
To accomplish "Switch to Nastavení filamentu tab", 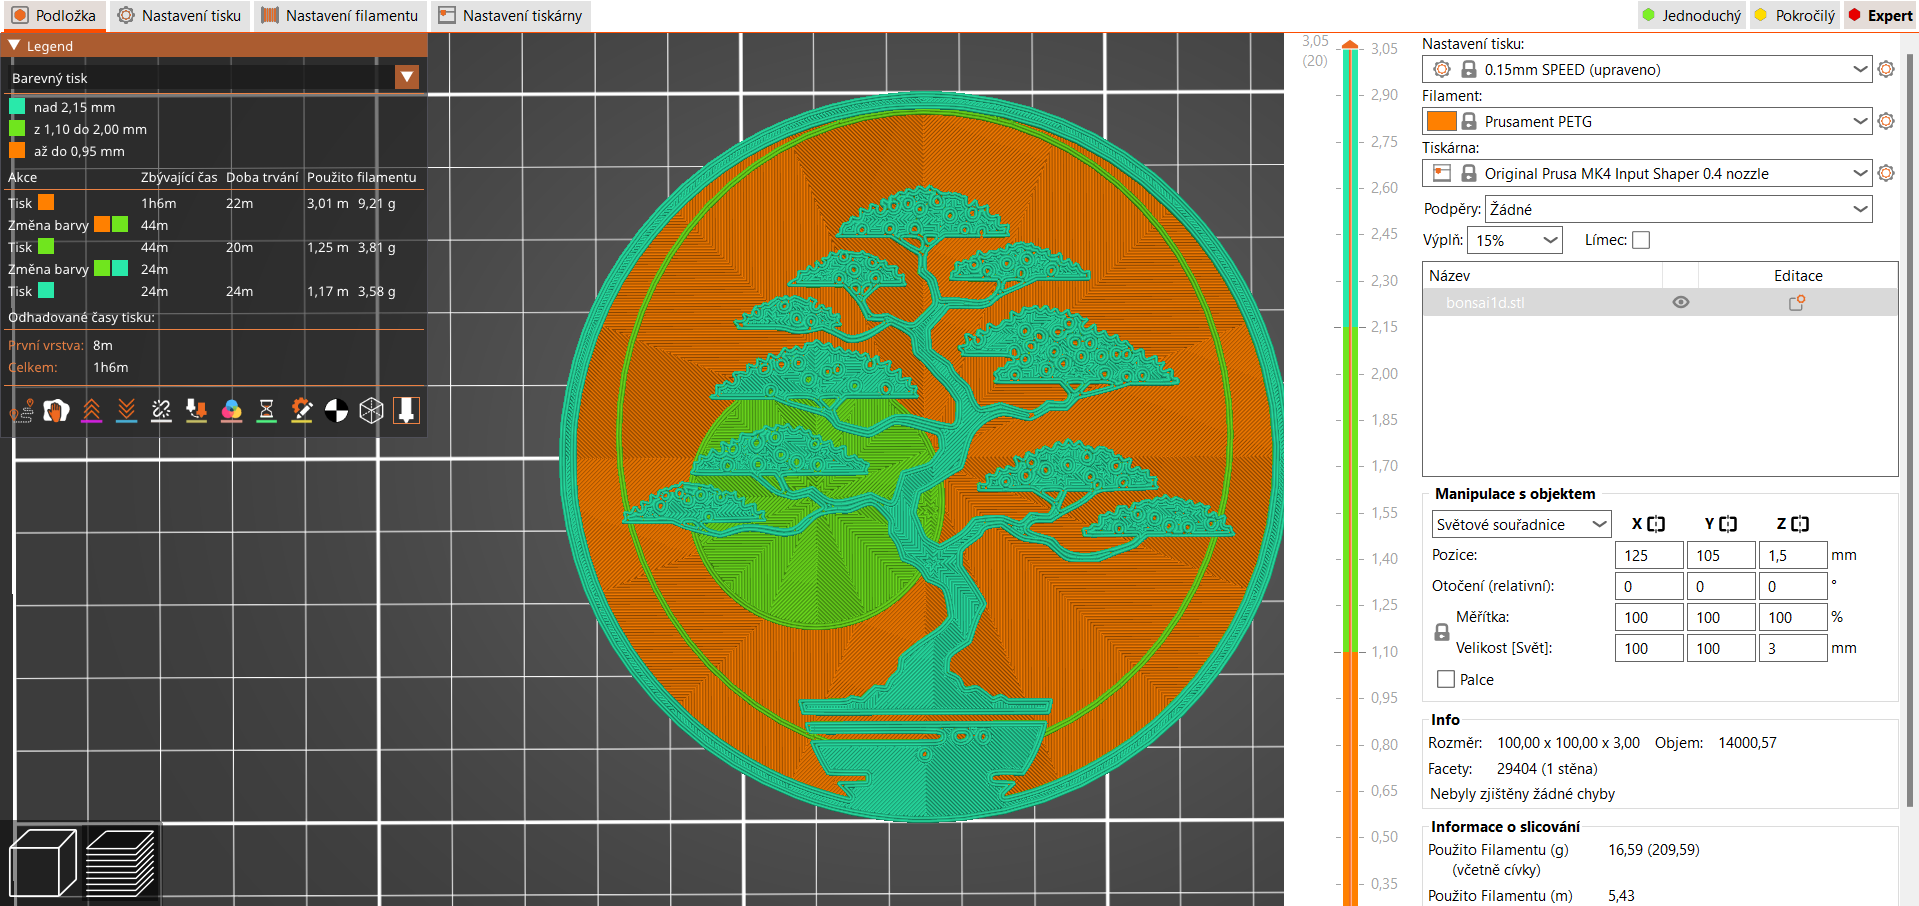I will [340, 15].
